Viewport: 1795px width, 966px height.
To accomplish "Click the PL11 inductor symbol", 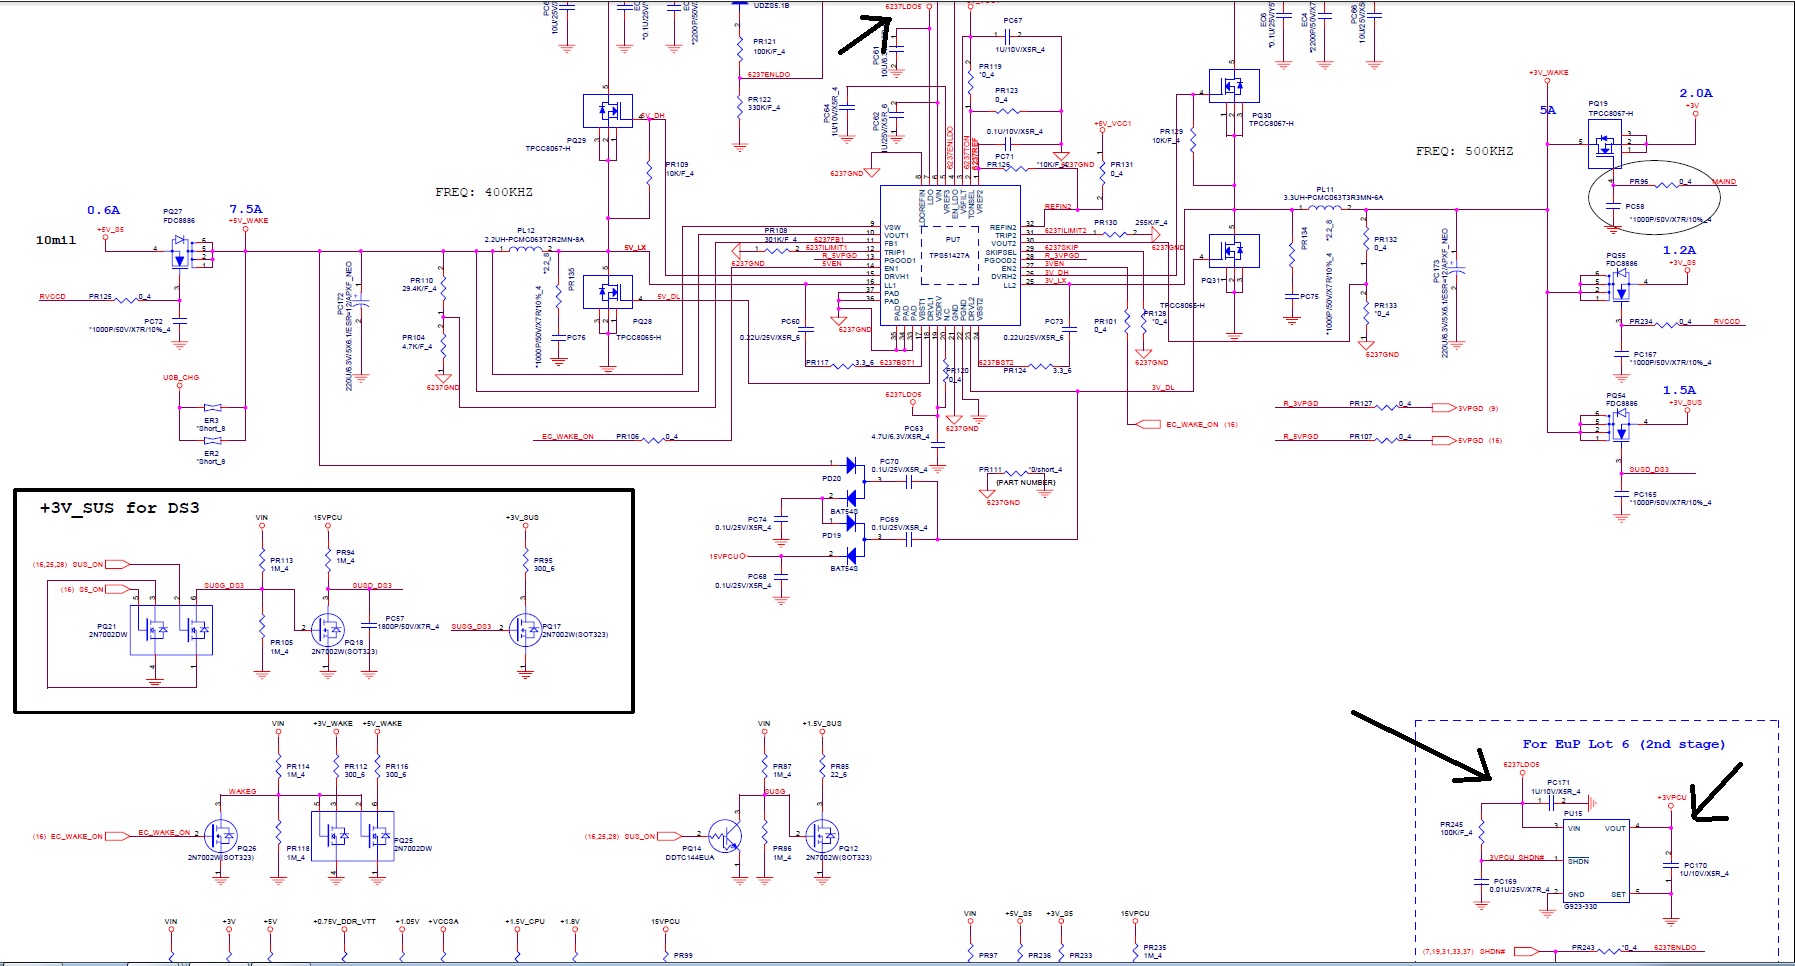I will coord(1325,208).
